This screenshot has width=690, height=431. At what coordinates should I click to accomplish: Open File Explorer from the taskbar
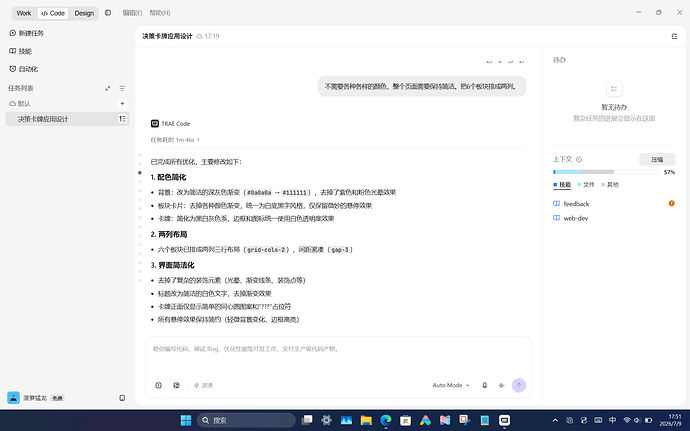(366, 420)
